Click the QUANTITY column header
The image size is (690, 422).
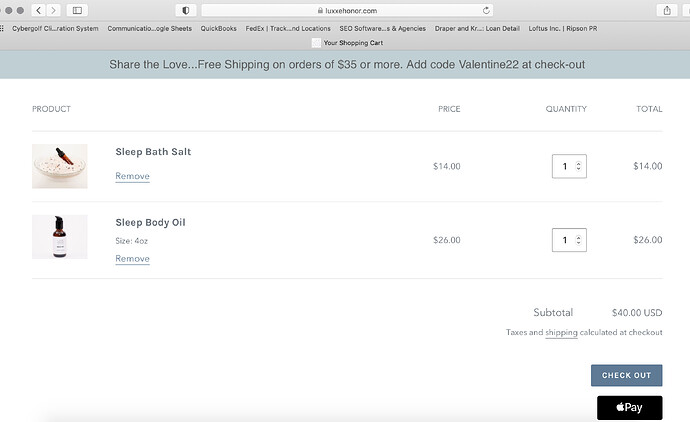566,109
